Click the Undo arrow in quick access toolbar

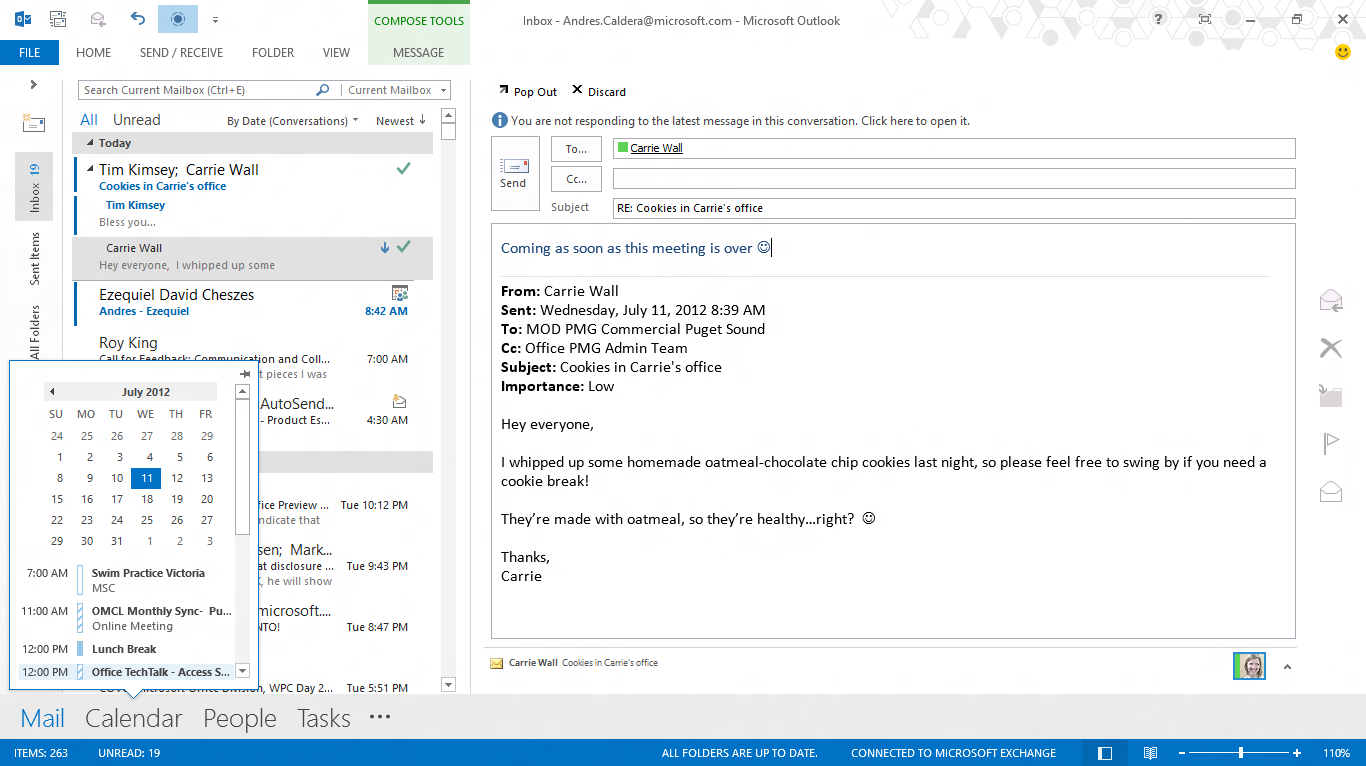point(138,19)
